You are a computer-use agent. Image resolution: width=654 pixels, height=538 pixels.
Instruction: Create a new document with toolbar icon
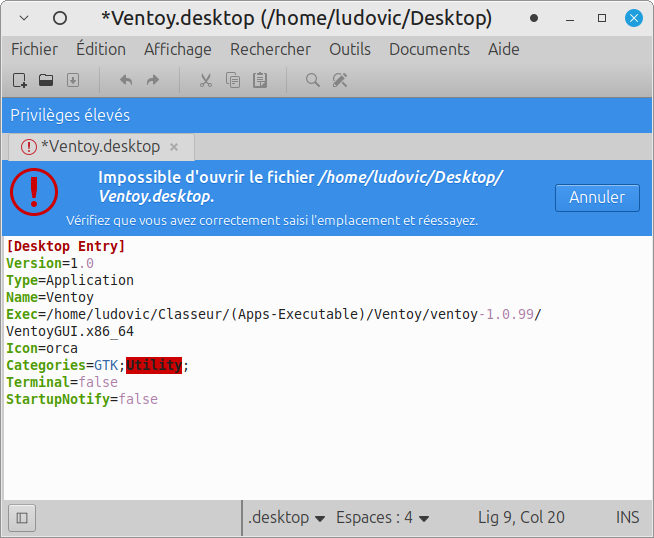(20, 80)
